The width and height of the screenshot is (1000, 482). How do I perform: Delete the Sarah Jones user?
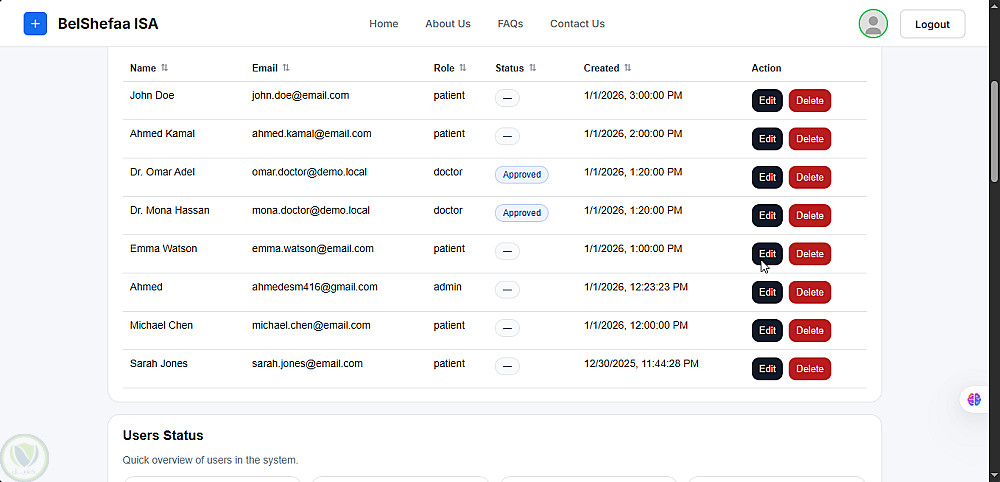point(809,369)
